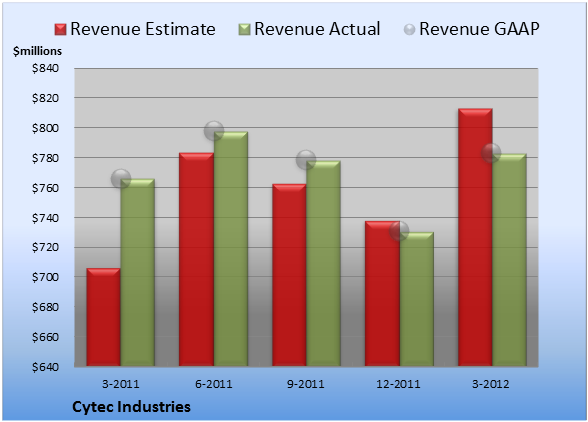588x422 pixels.
Task: Click the '$700' y-axis value
Action: pos(45,277)
